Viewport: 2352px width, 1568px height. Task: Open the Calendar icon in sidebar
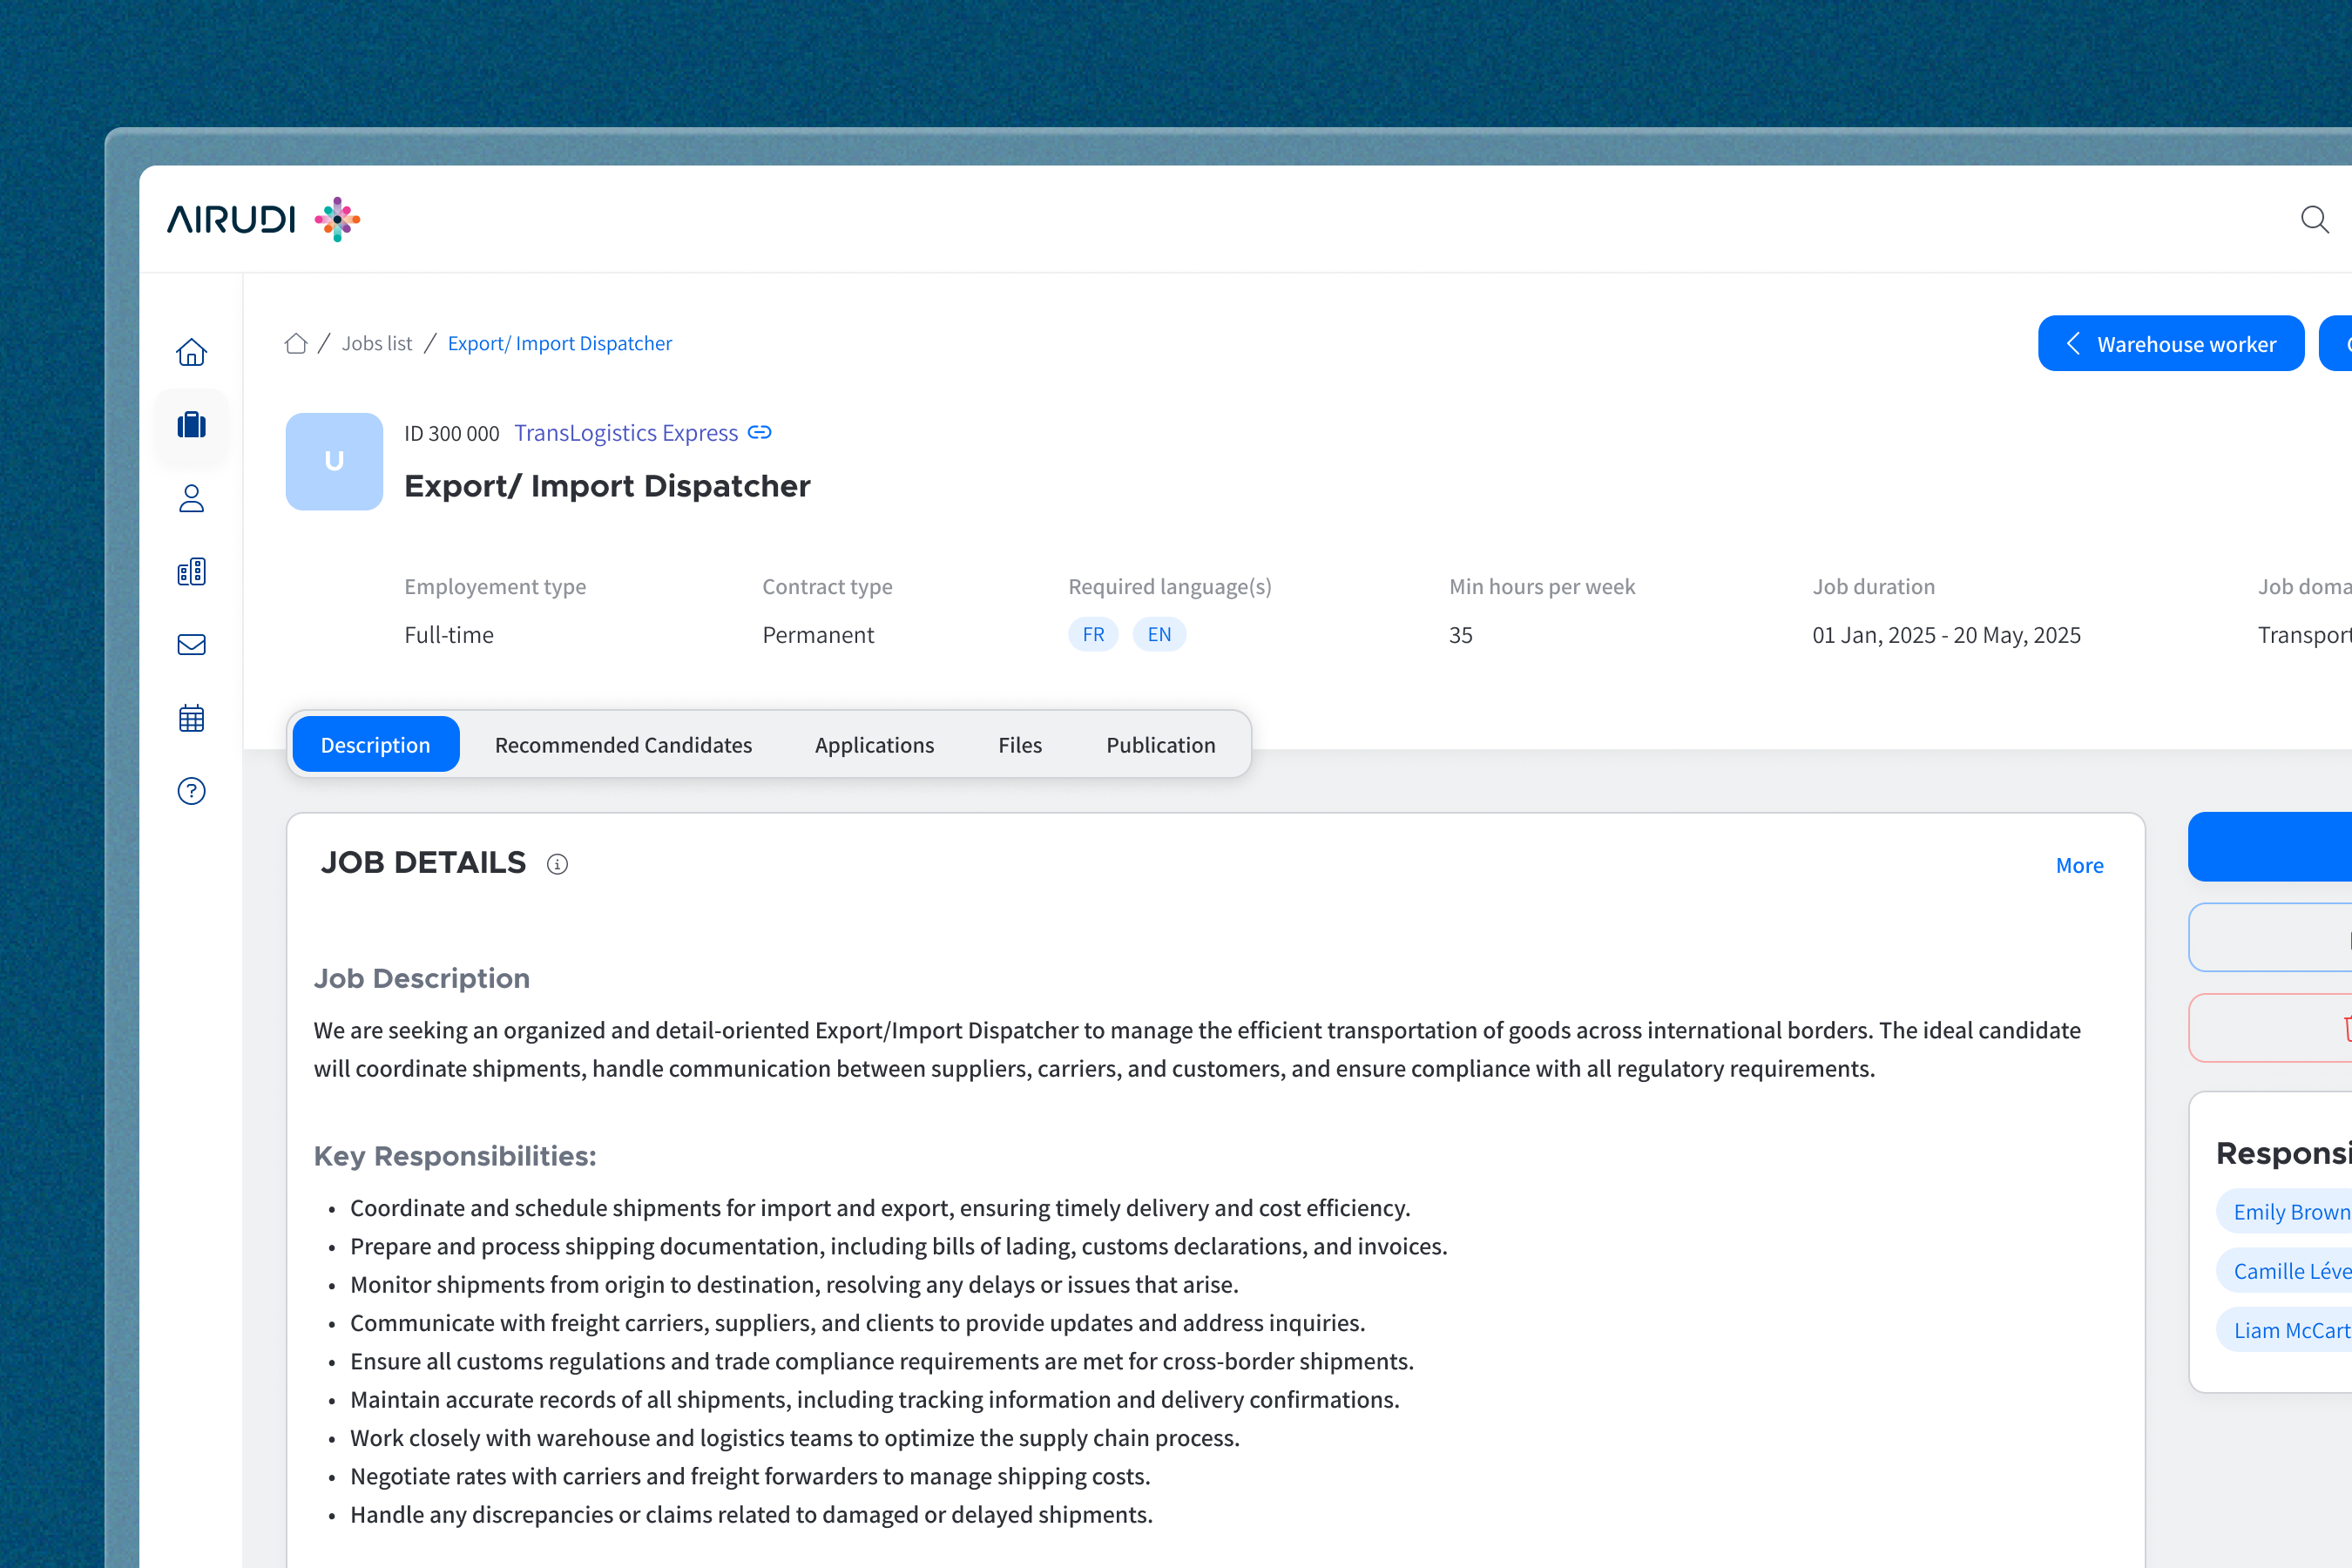point(191,718)
